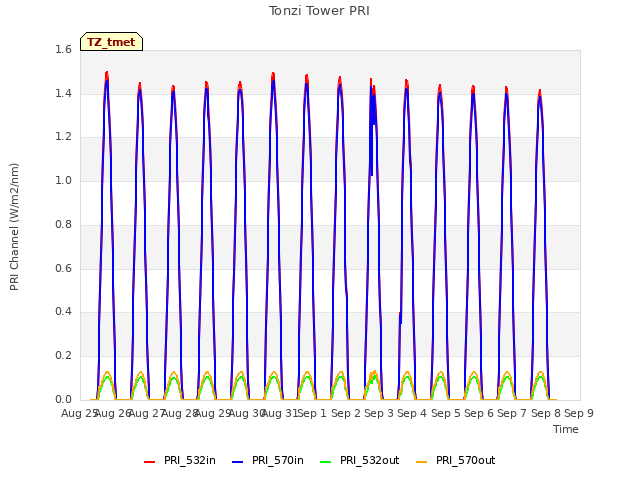Screen dimensions: 640x480
Task: Click the Sep 8 x-axis date label
Action: coord(546,413)
